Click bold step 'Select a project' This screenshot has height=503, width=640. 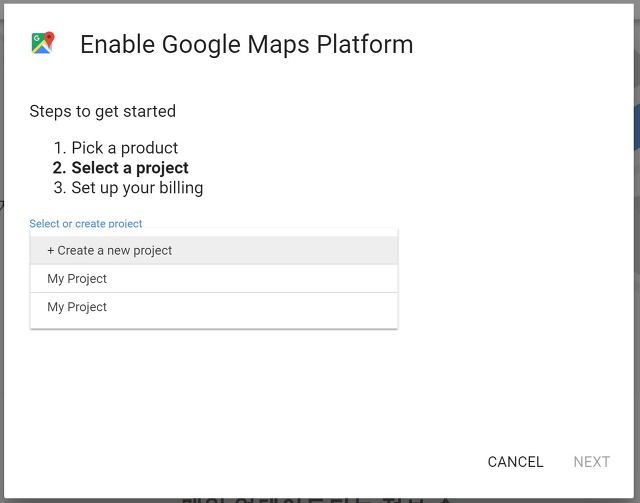click(130, 168)
